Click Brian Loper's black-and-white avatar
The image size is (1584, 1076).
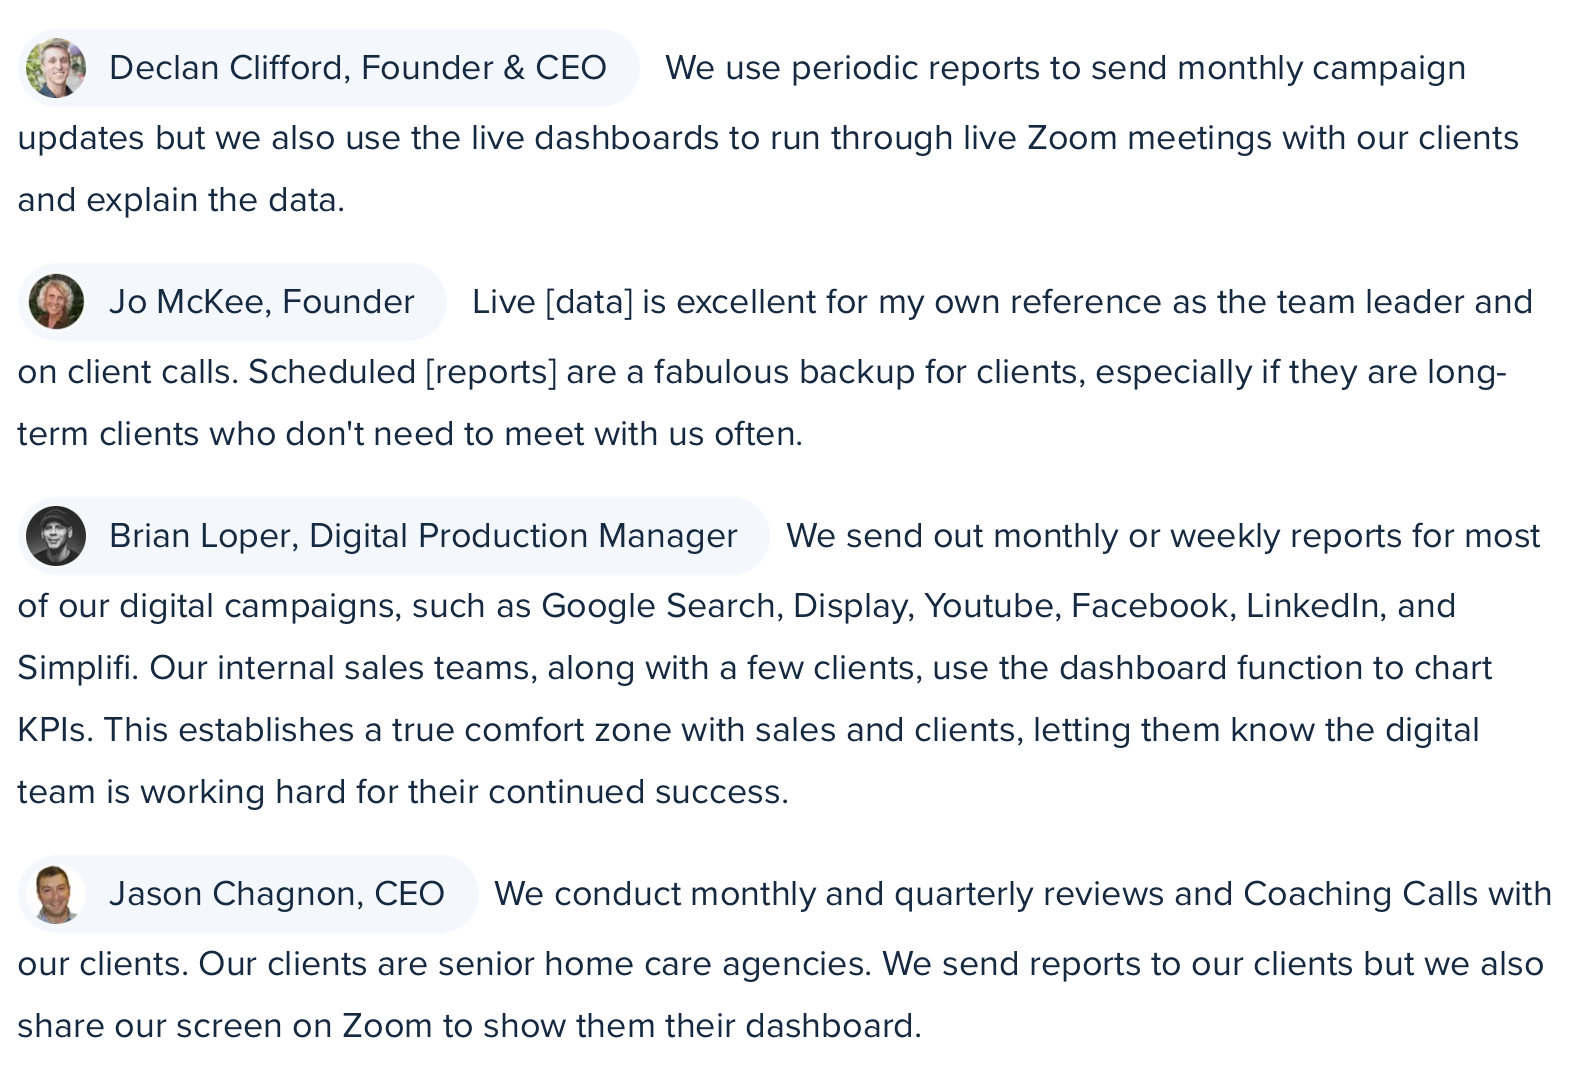pos(56,536)
